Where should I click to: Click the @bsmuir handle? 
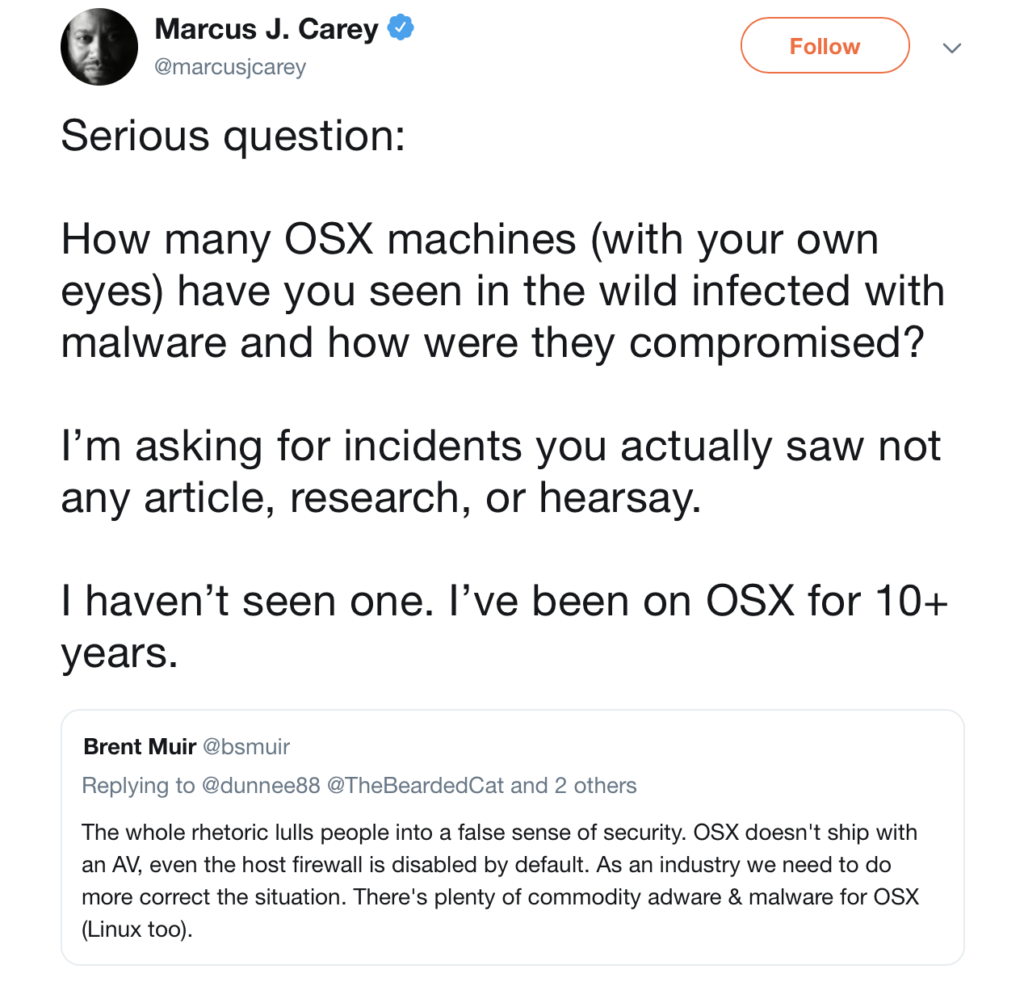(x=246, y=747)
